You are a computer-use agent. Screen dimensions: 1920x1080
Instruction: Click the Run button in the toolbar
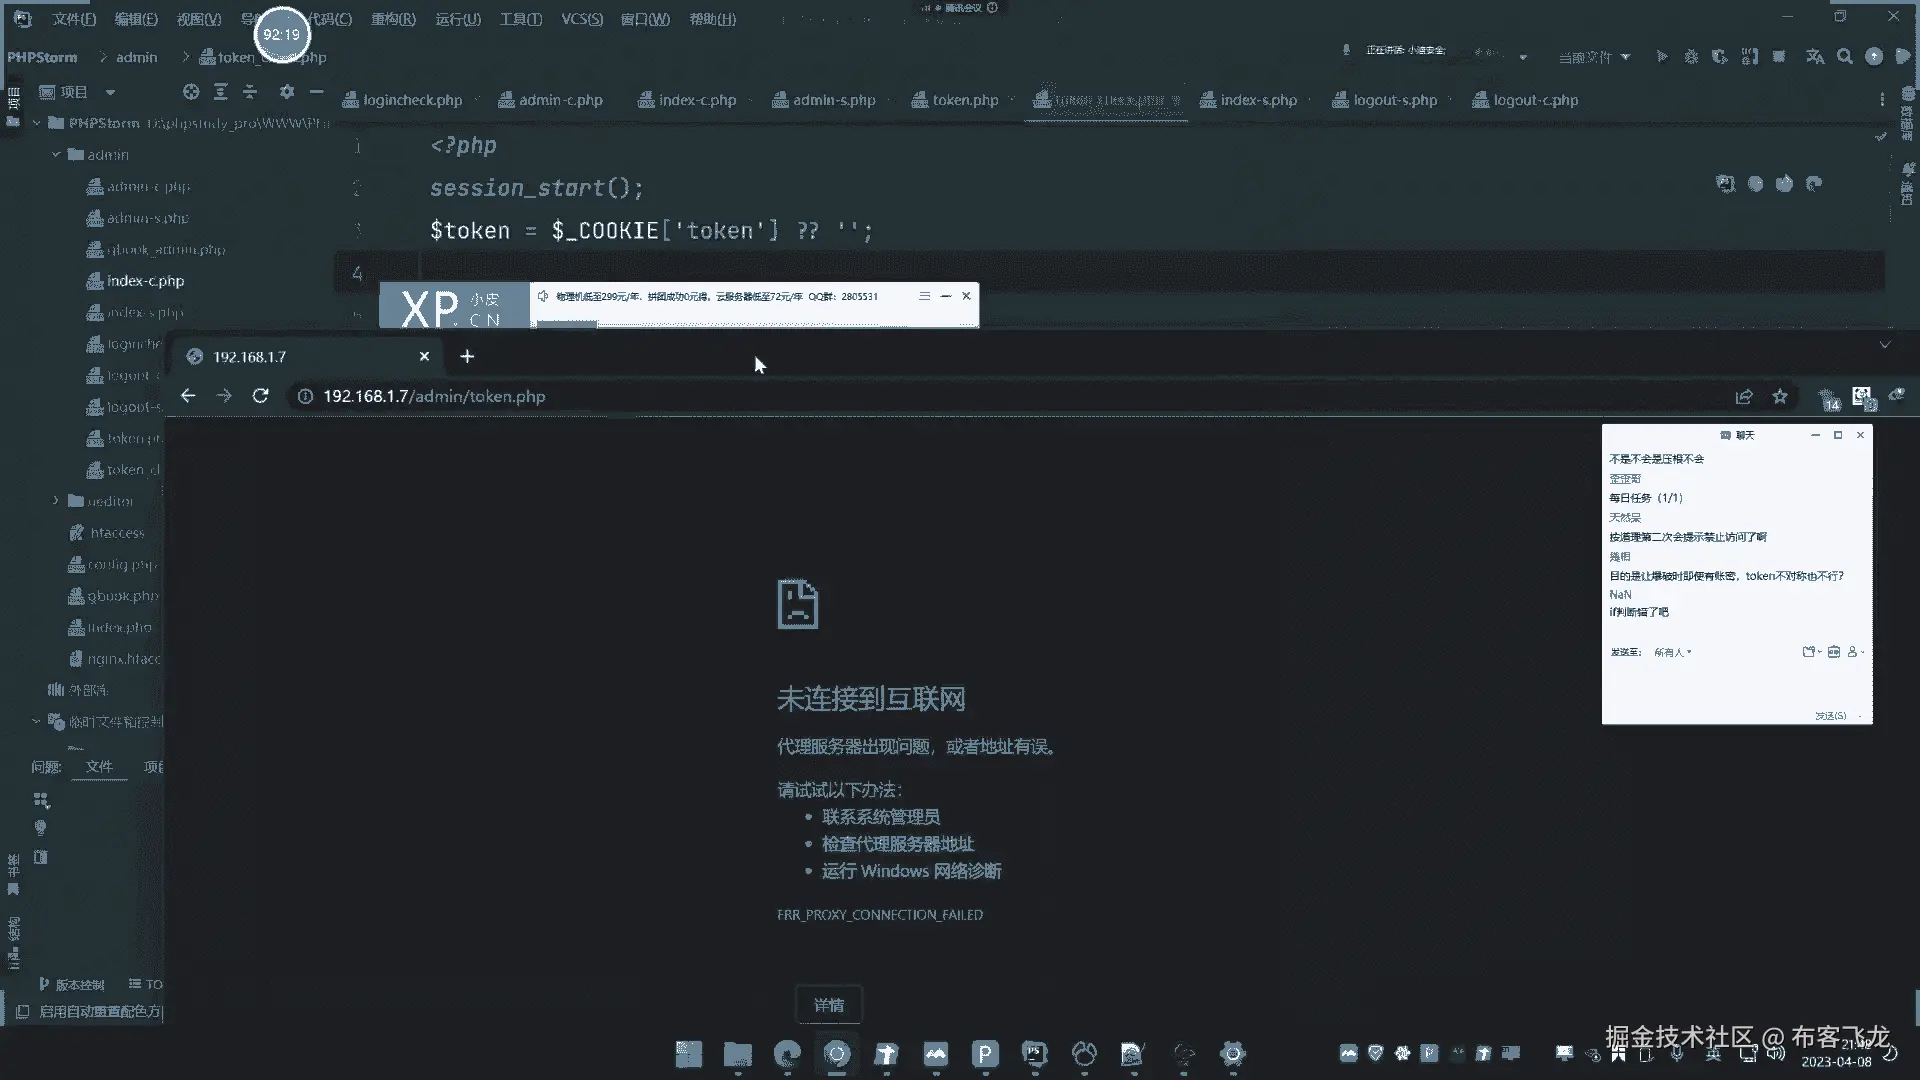(x=1661, y=57)
